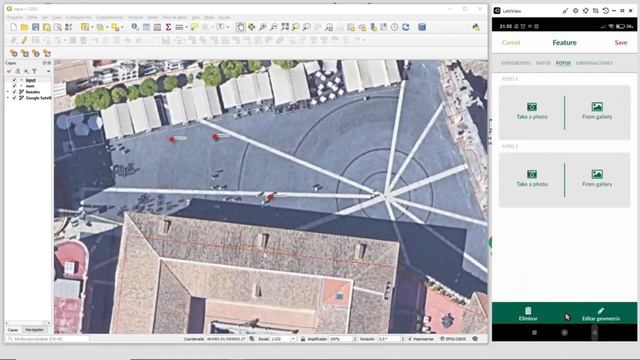The image size is (640, 360).
Task: Switch to Expedientes tab in app
Action: pos(516,63)
